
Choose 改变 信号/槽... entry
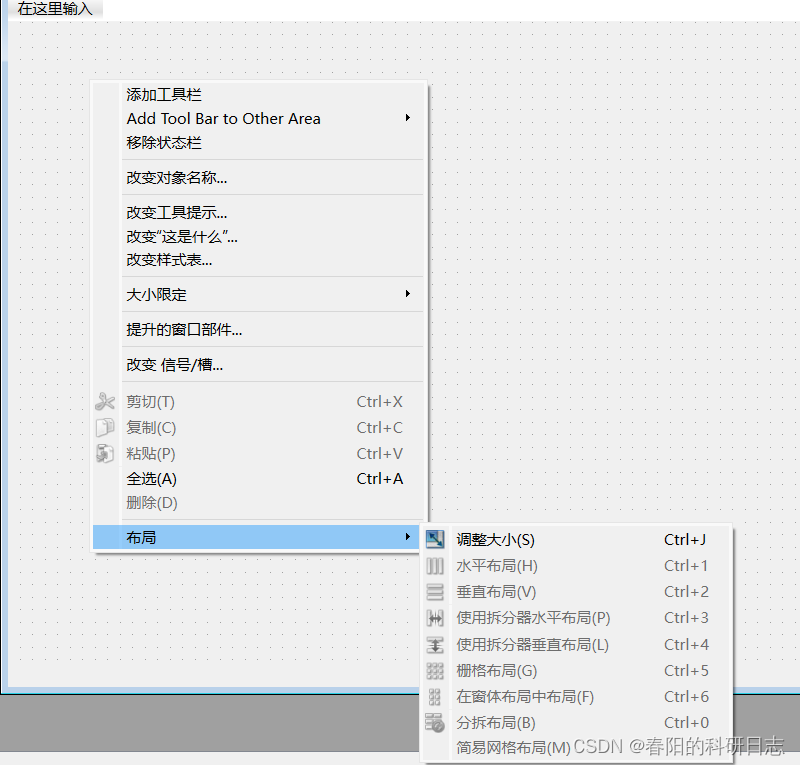(x=259, y=364)
